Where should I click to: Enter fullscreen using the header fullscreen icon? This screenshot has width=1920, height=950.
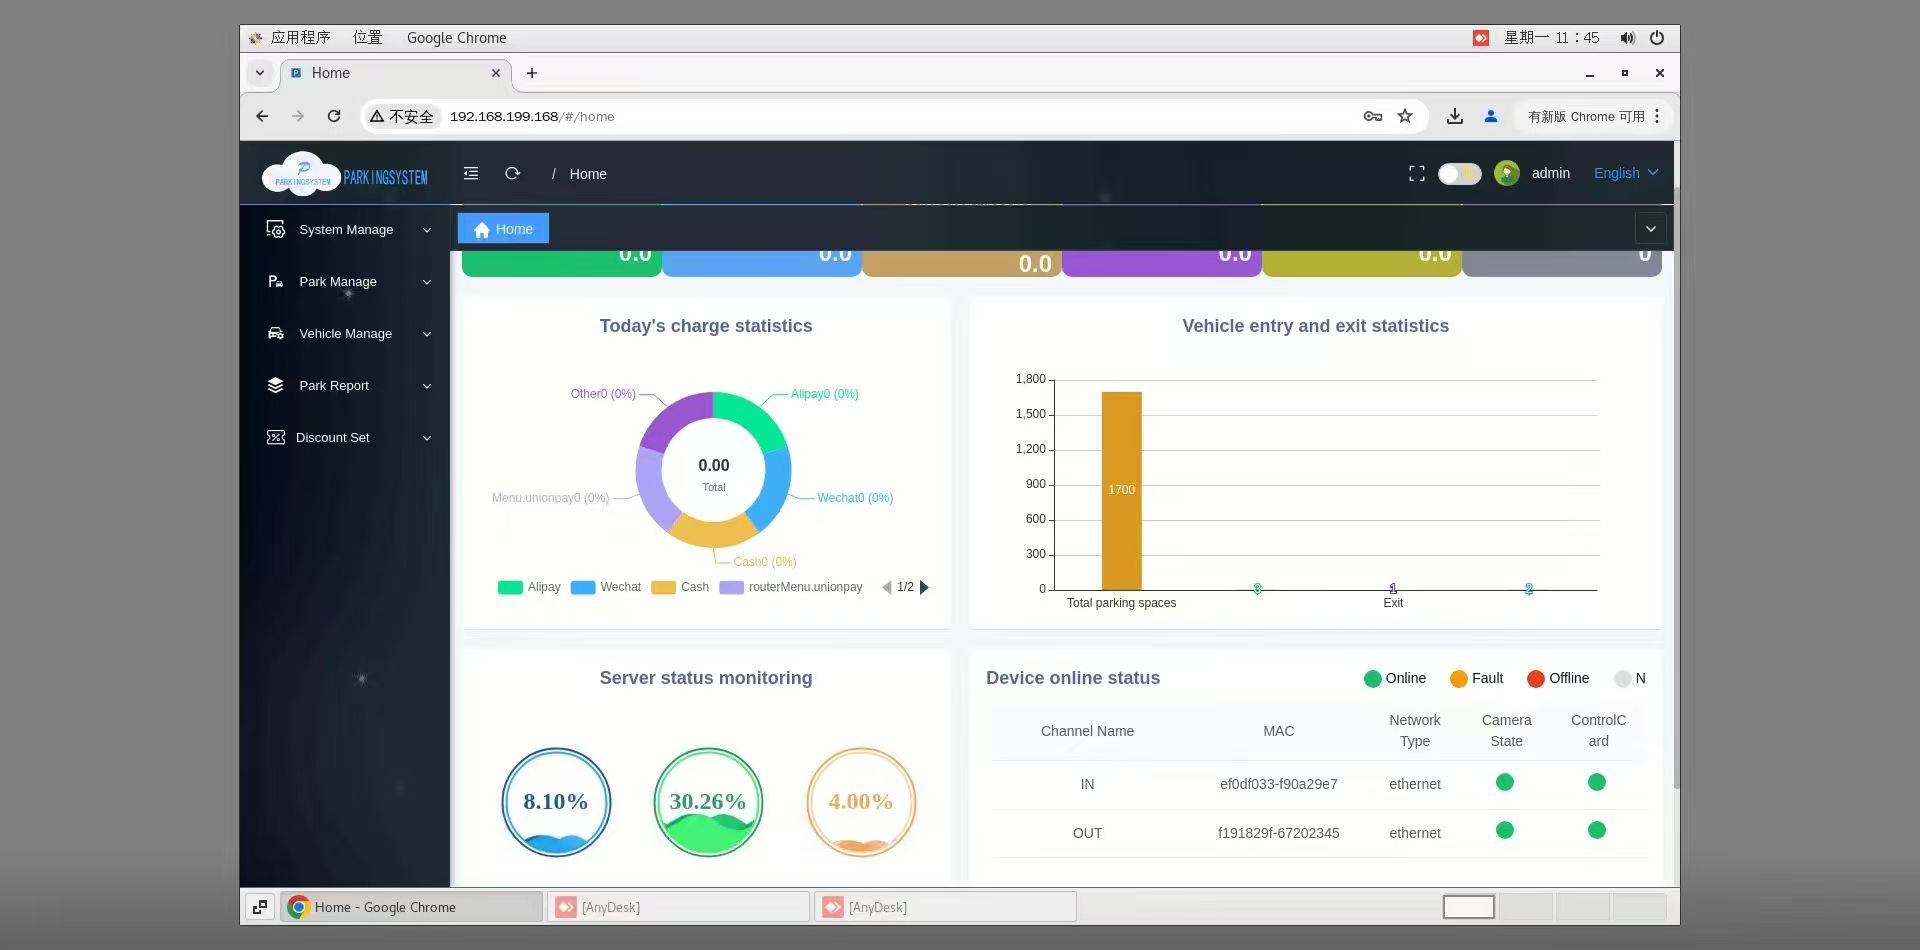click(1416, 174)
